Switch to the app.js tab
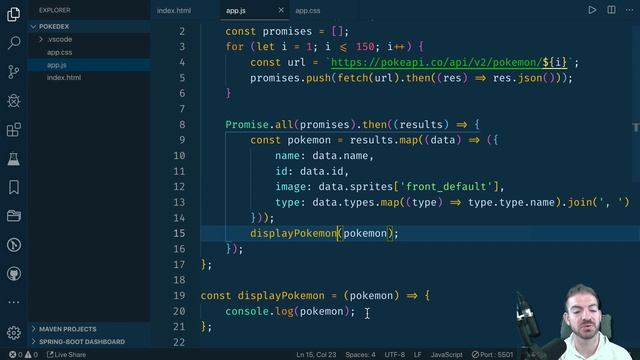This screenshot has width=640, height=360. pos(236,11)
